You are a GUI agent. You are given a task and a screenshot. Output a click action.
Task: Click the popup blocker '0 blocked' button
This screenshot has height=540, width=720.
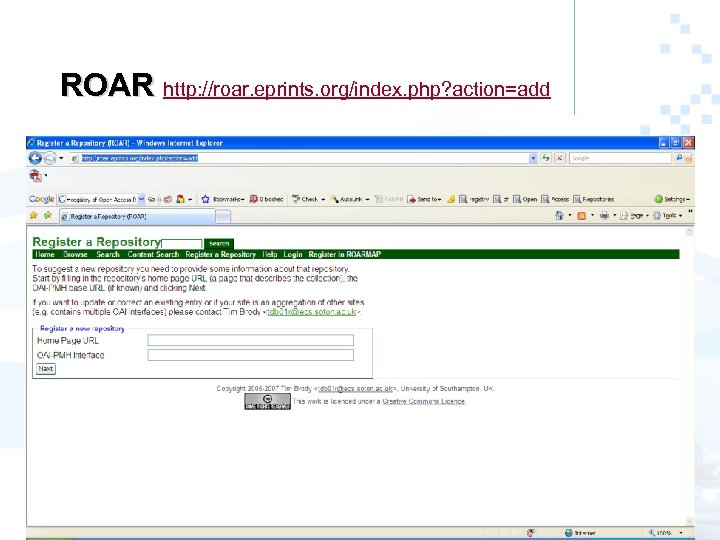266,199
